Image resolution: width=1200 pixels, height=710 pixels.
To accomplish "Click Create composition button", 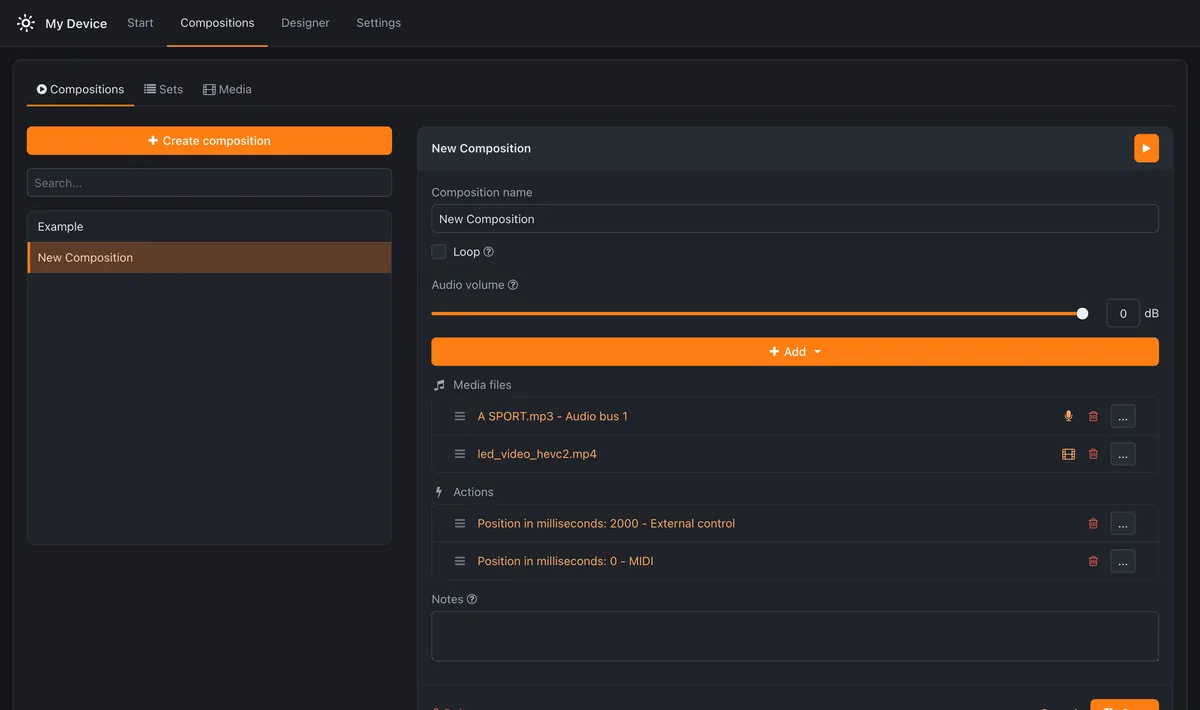I will tap(209, 141).
